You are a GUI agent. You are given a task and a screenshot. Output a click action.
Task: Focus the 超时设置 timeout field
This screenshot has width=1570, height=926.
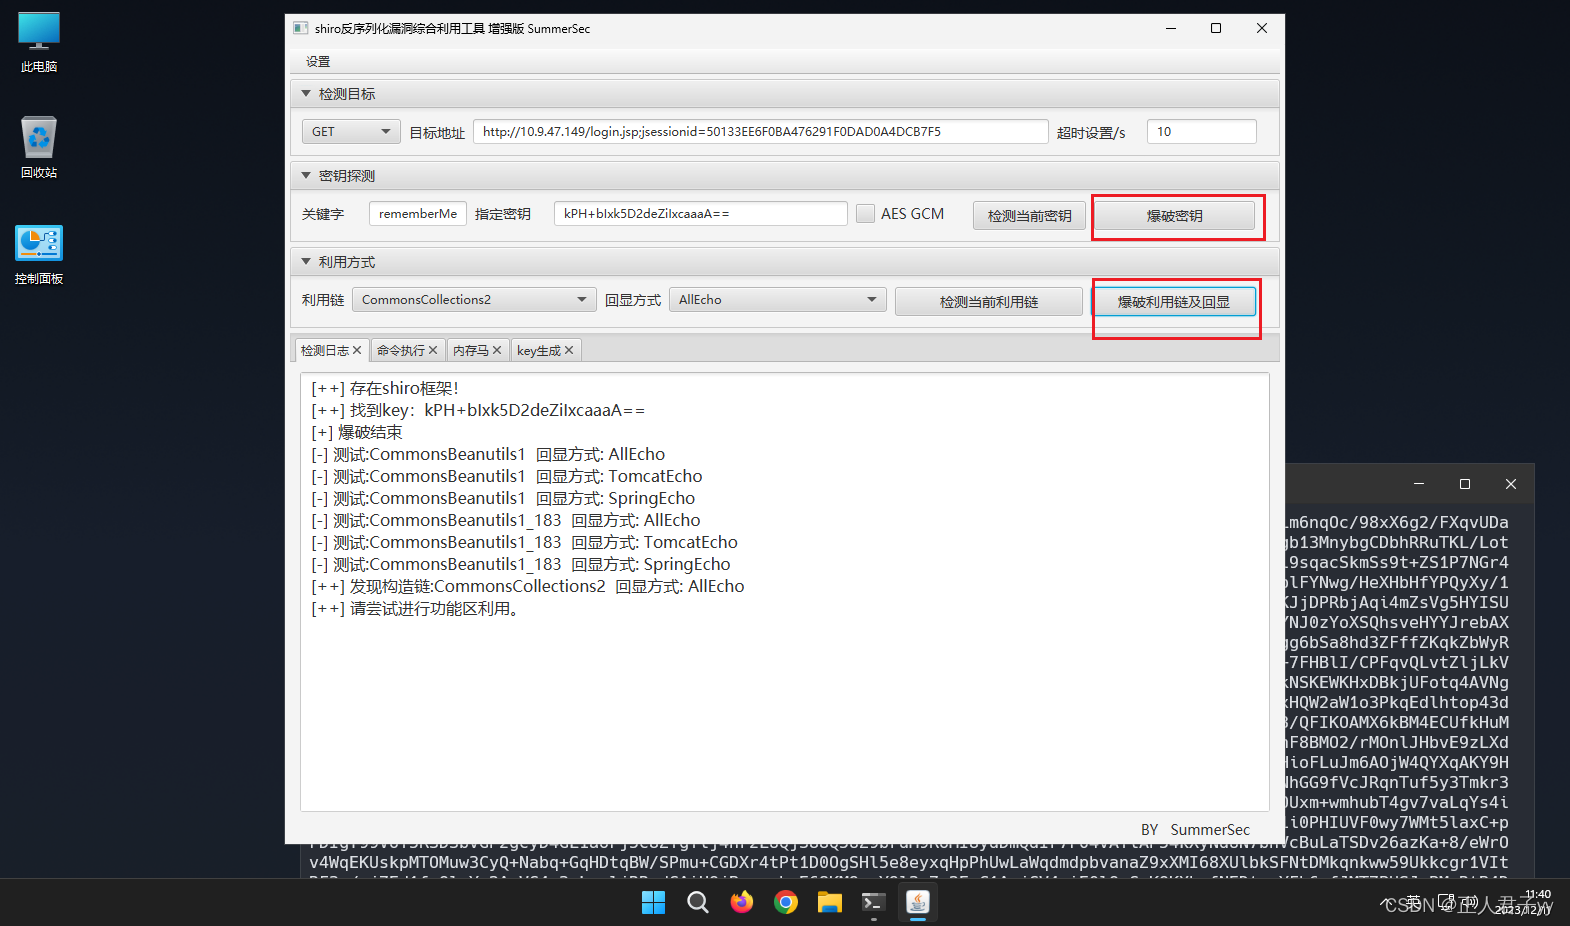coord(1202,131)
